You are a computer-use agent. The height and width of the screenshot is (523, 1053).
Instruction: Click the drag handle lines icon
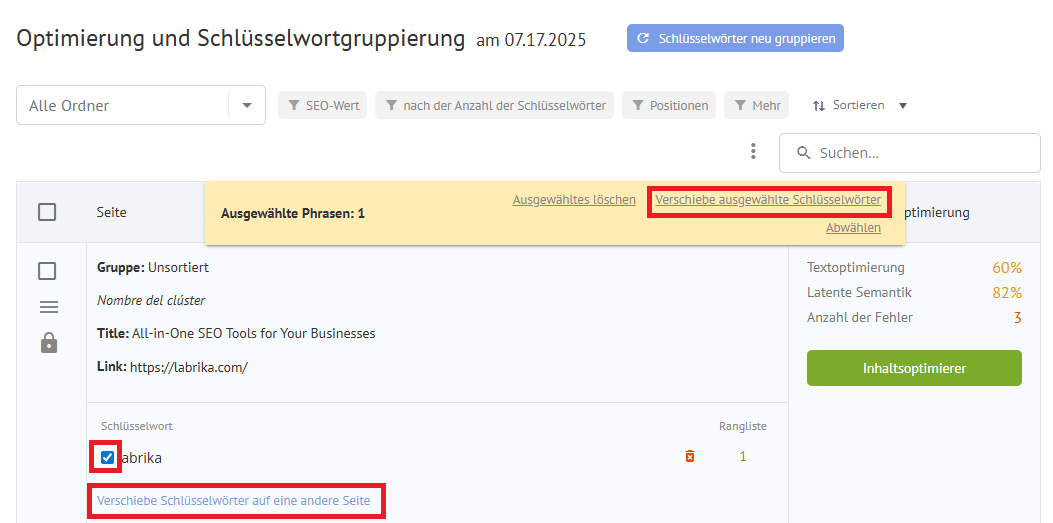pos(48,307)
